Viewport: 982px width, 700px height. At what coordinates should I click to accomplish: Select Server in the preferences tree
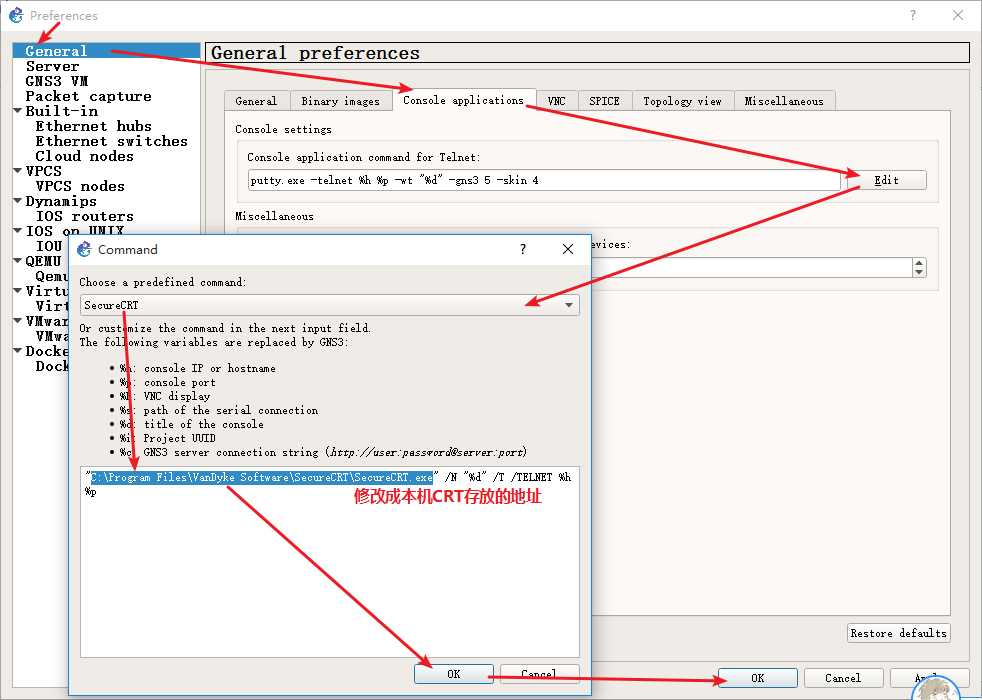tap(53, 66)
